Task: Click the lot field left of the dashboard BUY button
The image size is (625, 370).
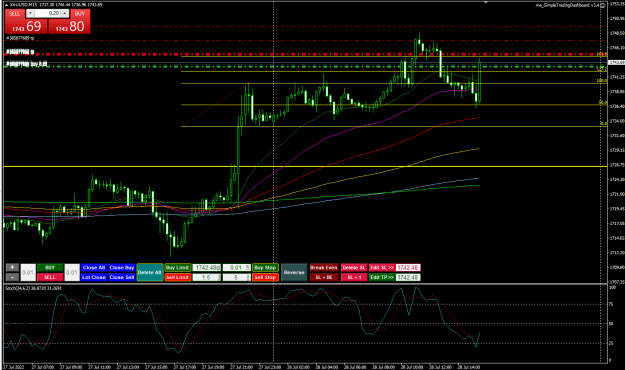Action: tap(28, 272)
